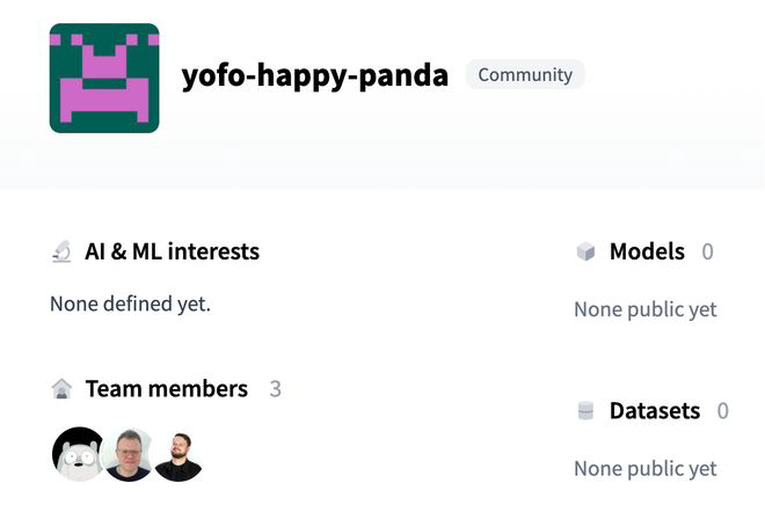Viewport: 765px width, 512px height.
Task: Click the yofo-happy-panda pixel avatar
Action: pyautogui.click(x=104, y=78)
